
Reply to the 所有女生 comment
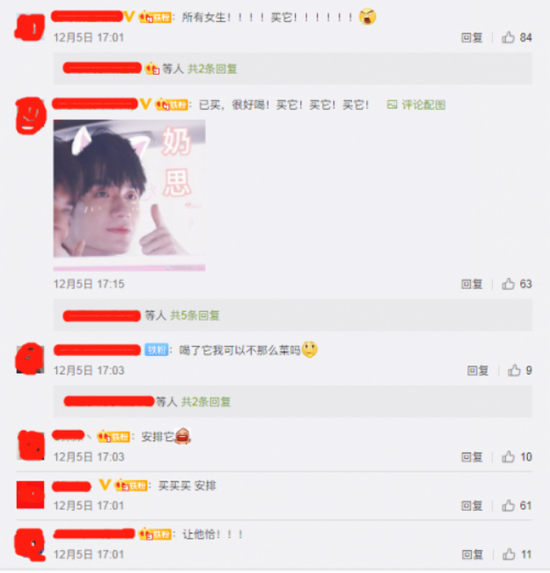coord(472,37)
